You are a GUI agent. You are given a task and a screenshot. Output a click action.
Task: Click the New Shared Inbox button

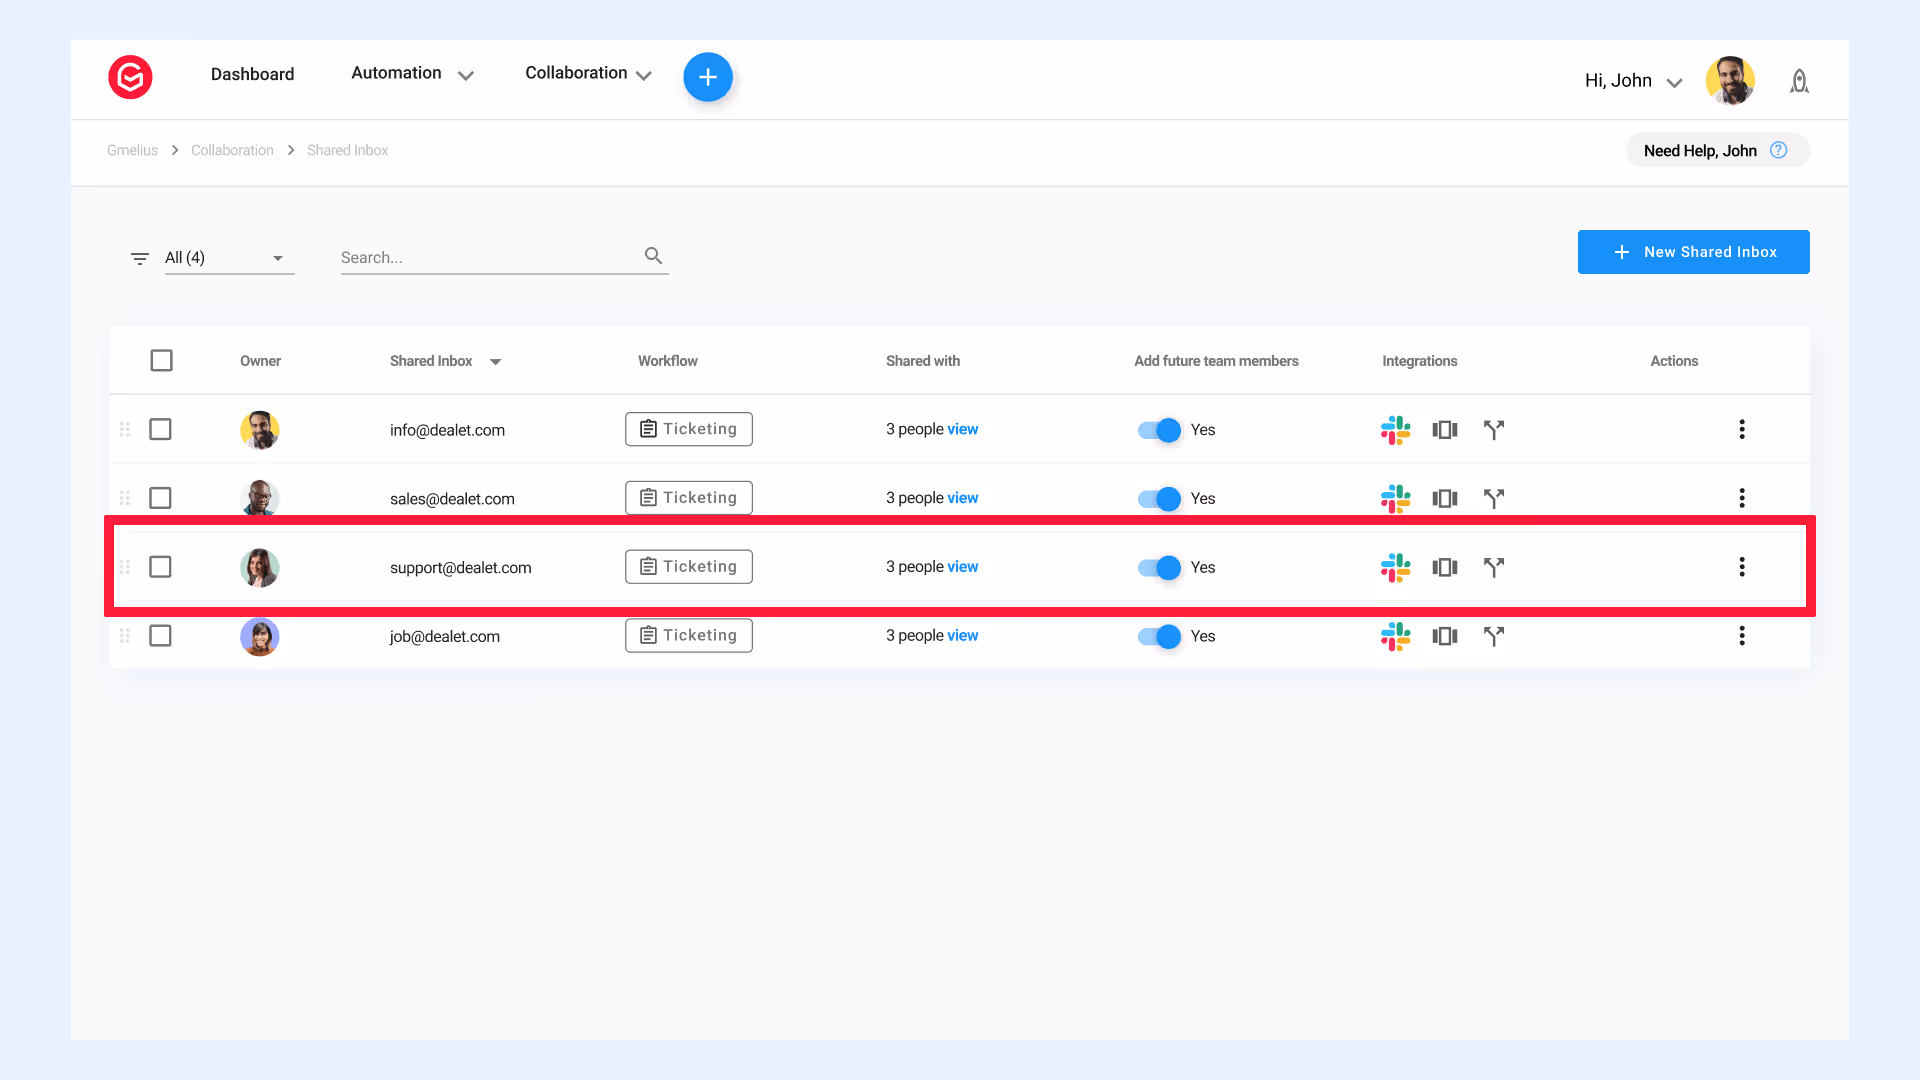pyautogui.click(x=1693, y=252)
